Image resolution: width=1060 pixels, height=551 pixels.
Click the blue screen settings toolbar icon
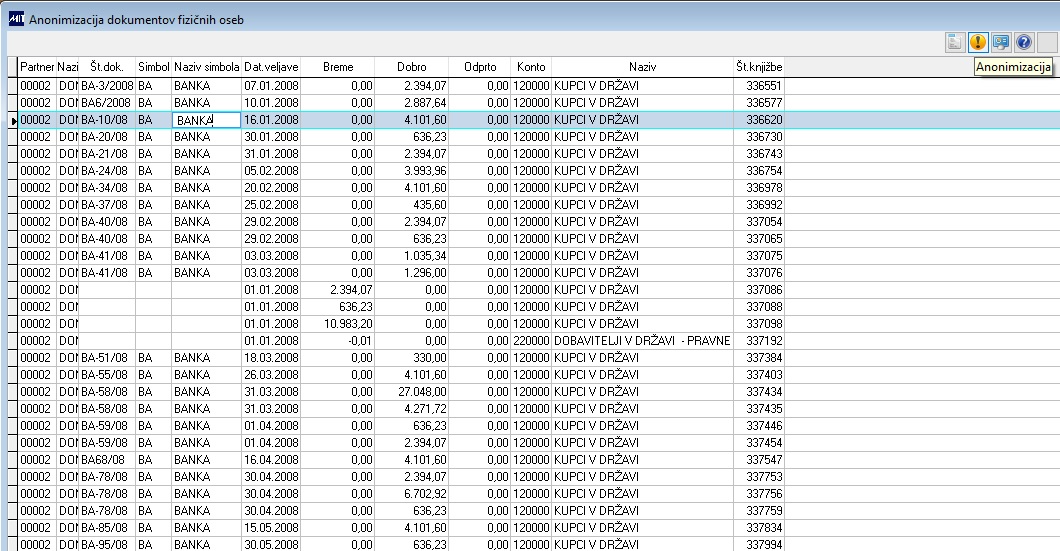pyautogui.click(x=1001, y=43)
